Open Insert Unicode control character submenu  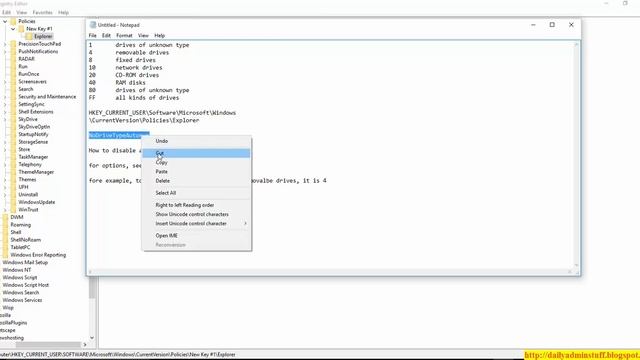click(196, 224)
